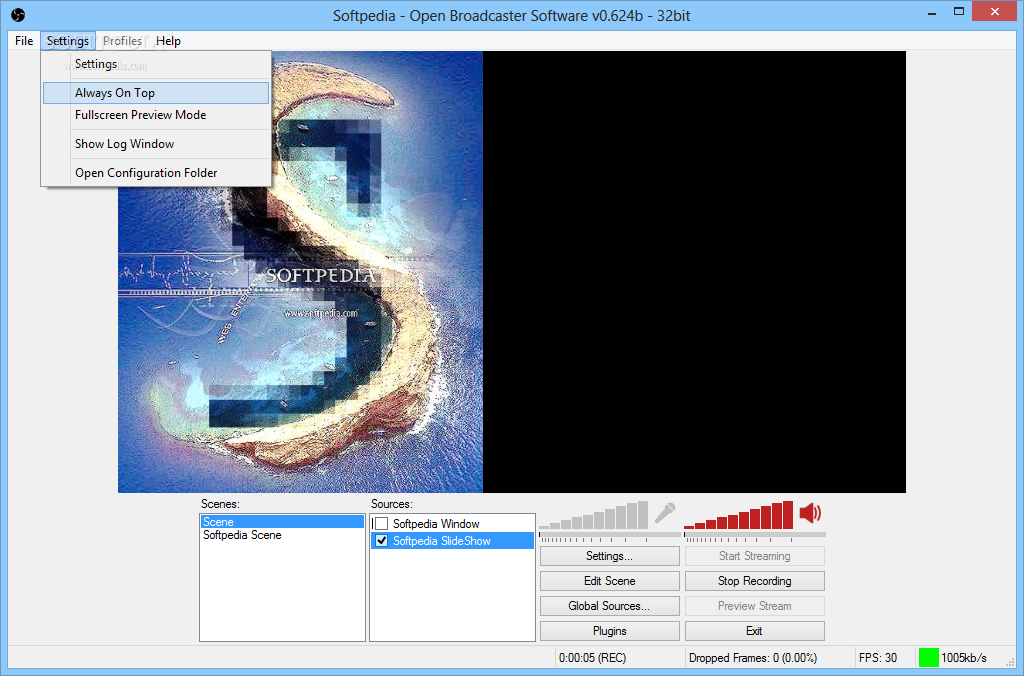Click the Edit Scene button
The height and width of the screenshot is (676, 1024).
tap(609, 581)
